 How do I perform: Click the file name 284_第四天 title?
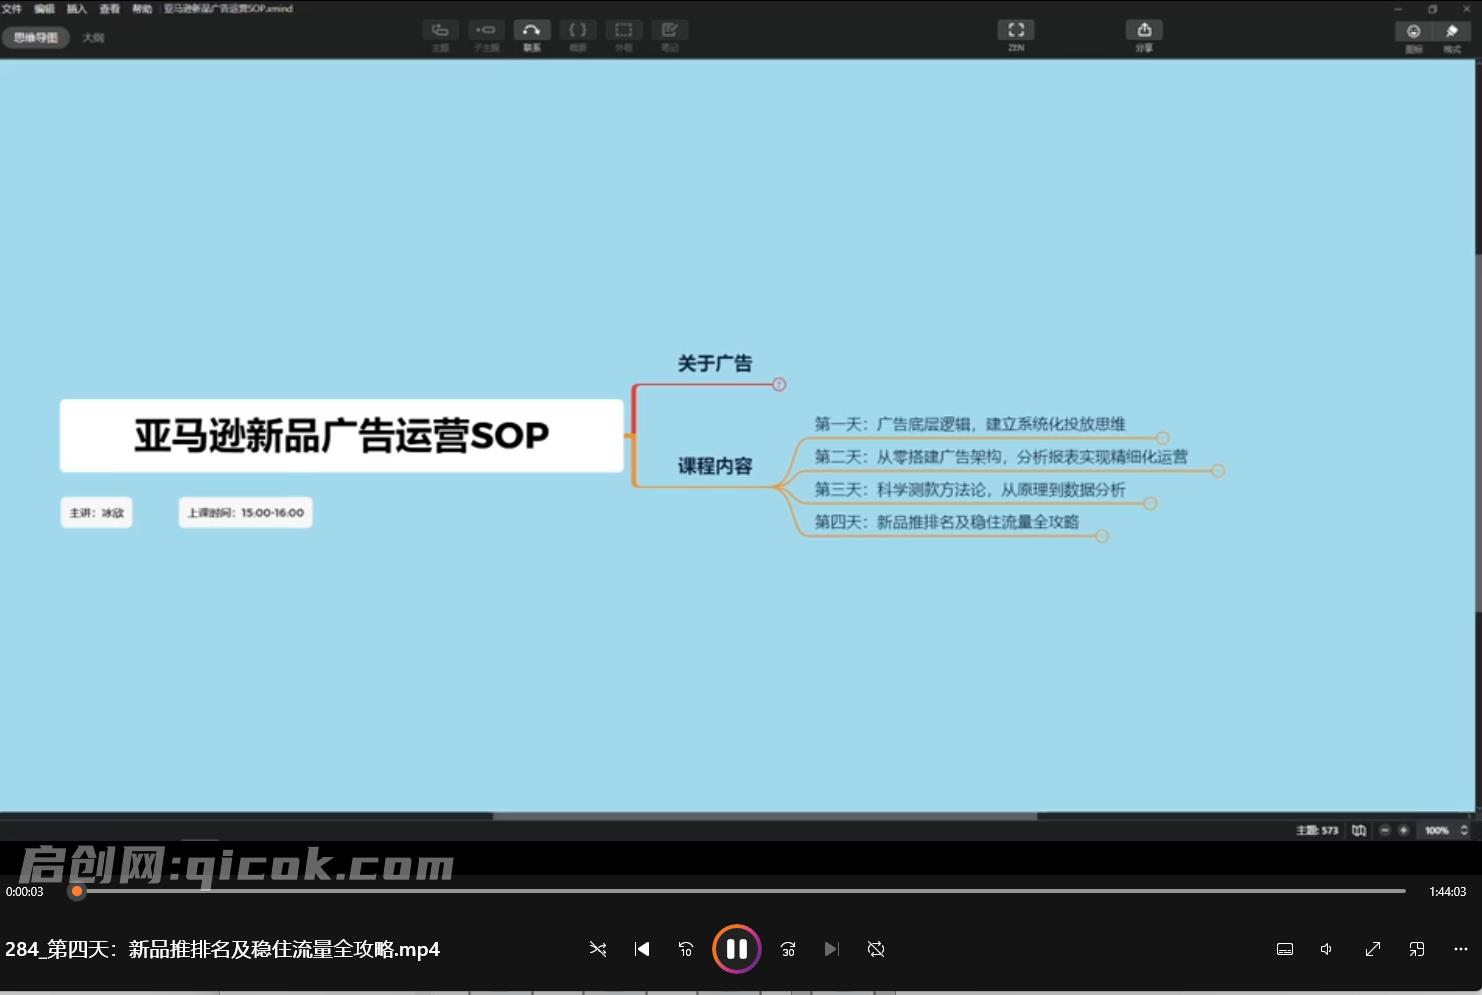pos(223,949)
